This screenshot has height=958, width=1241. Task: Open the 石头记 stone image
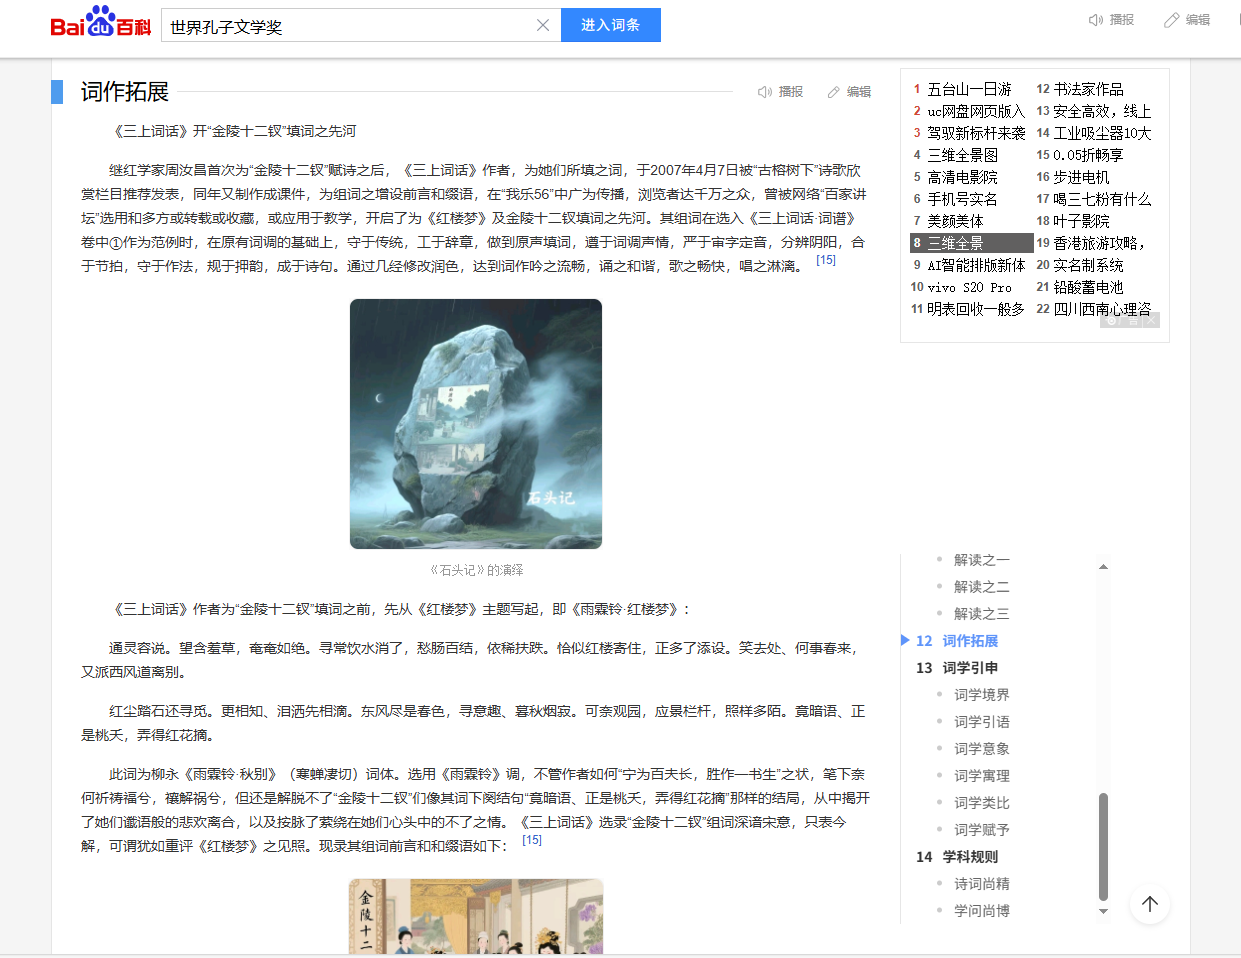pos(476,424)
